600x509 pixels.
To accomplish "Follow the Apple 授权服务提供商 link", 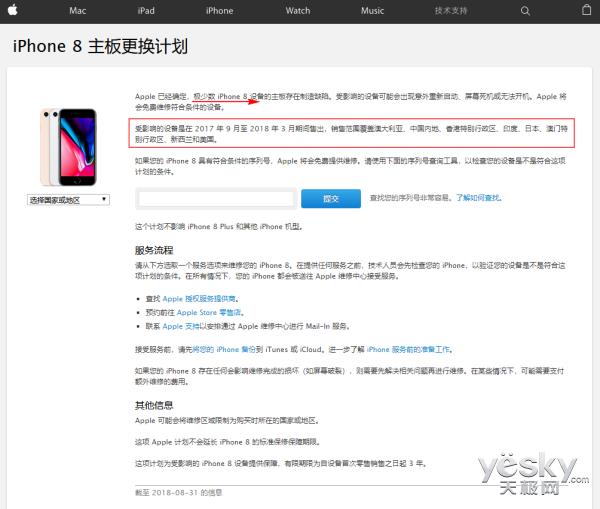I will tap(201, 298).
